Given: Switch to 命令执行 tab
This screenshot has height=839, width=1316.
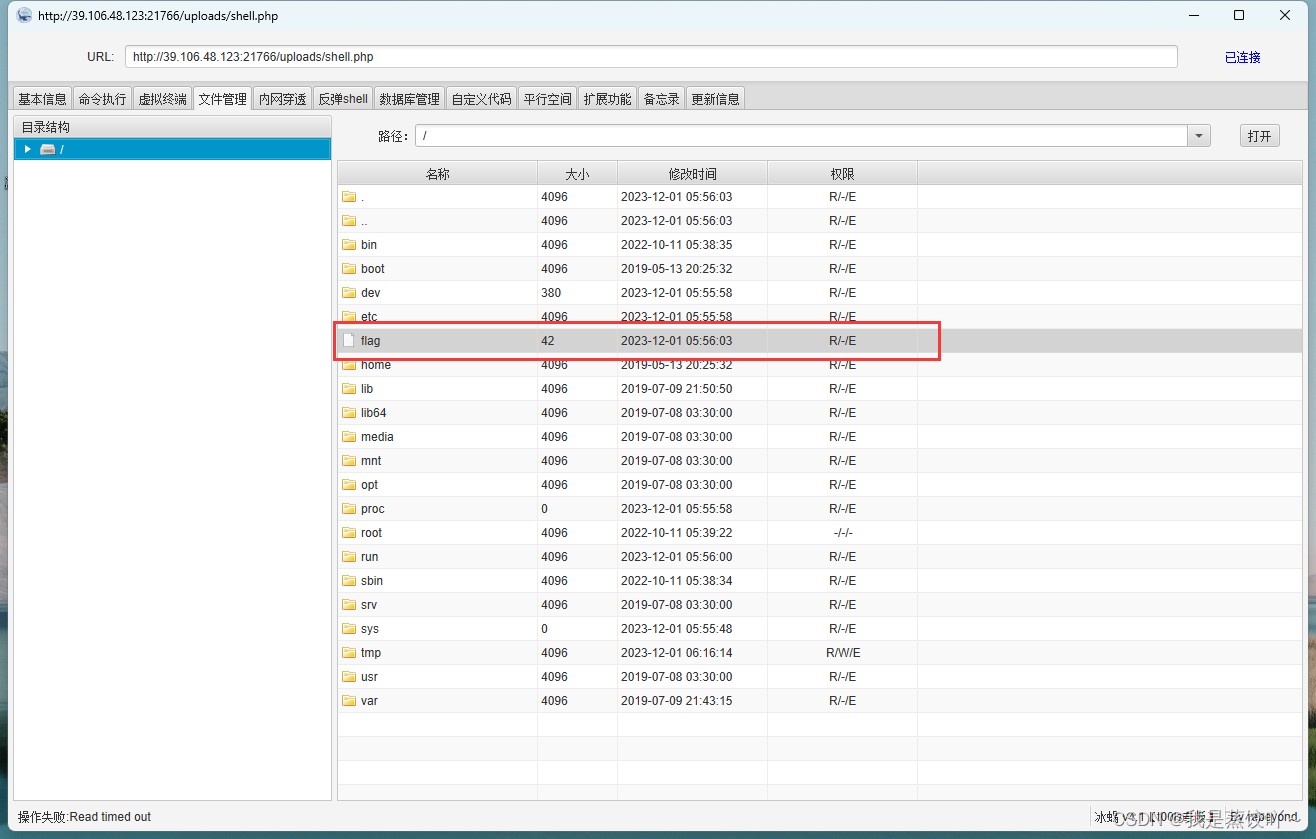Looking at the screenshot, I should pyautogui.click(x=102, y=99).
